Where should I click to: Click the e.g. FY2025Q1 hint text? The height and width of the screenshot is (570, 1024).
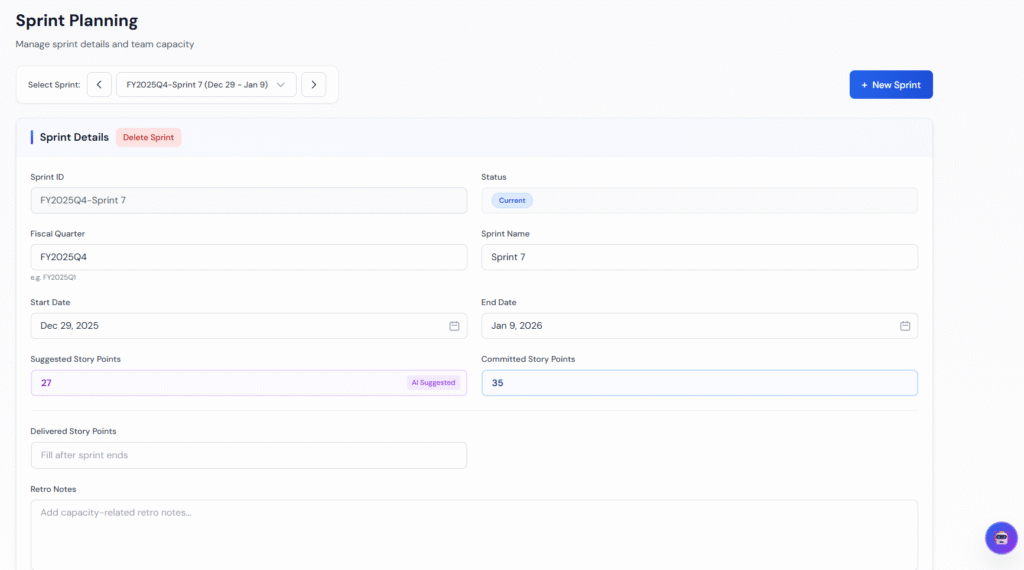pyautogui.click(x=53, y=277)
